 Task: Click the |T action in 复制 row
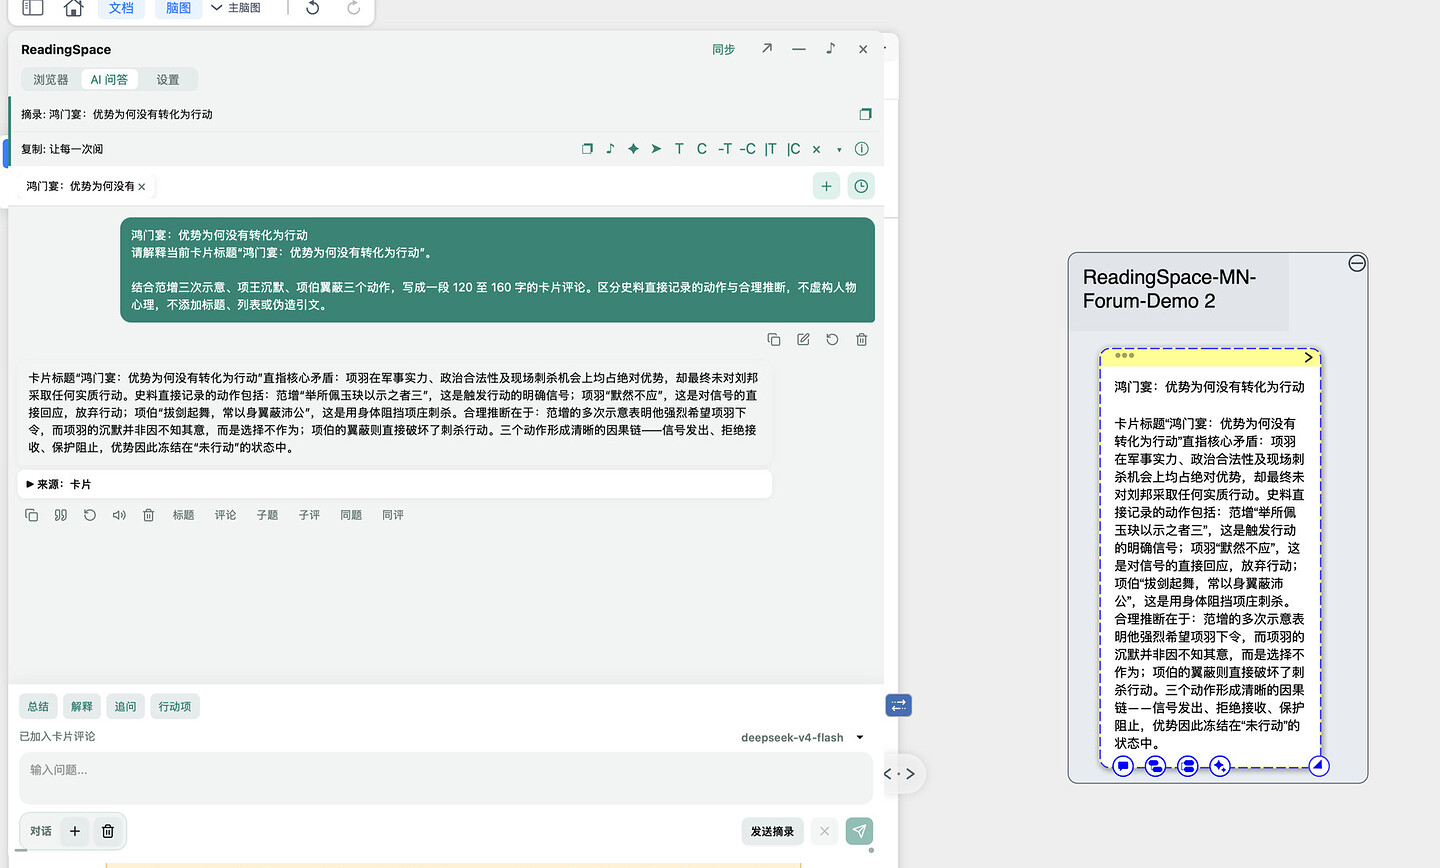pyautogui.click(x=771, y=149)
